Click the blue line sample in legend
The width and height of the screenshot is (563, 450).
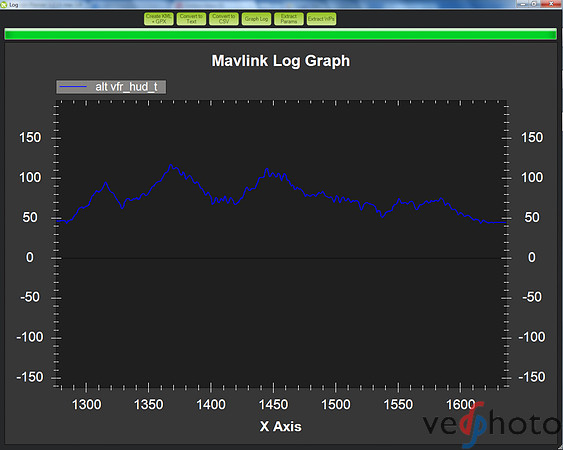click(73, 87)
